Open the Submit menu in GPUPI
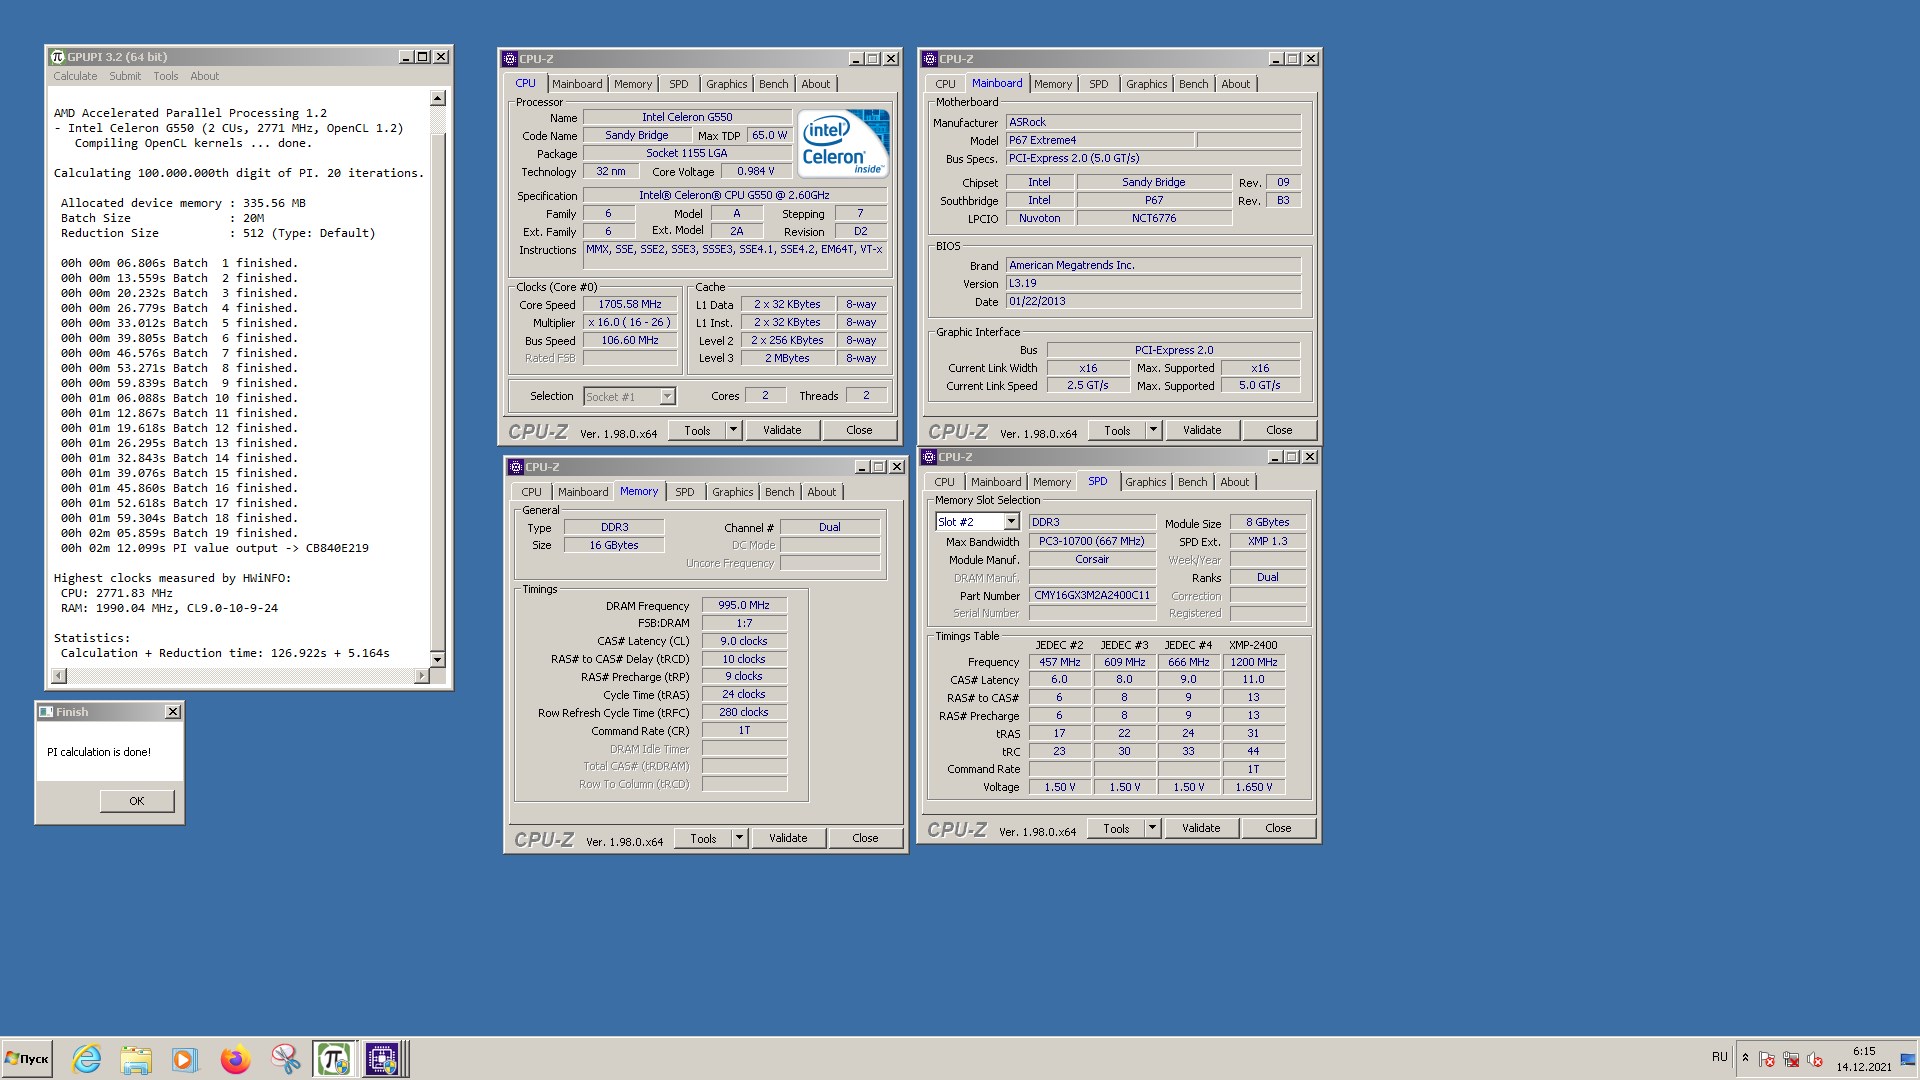The width and height of the screenshot is (1920, 1080). (x=125, y=76)
